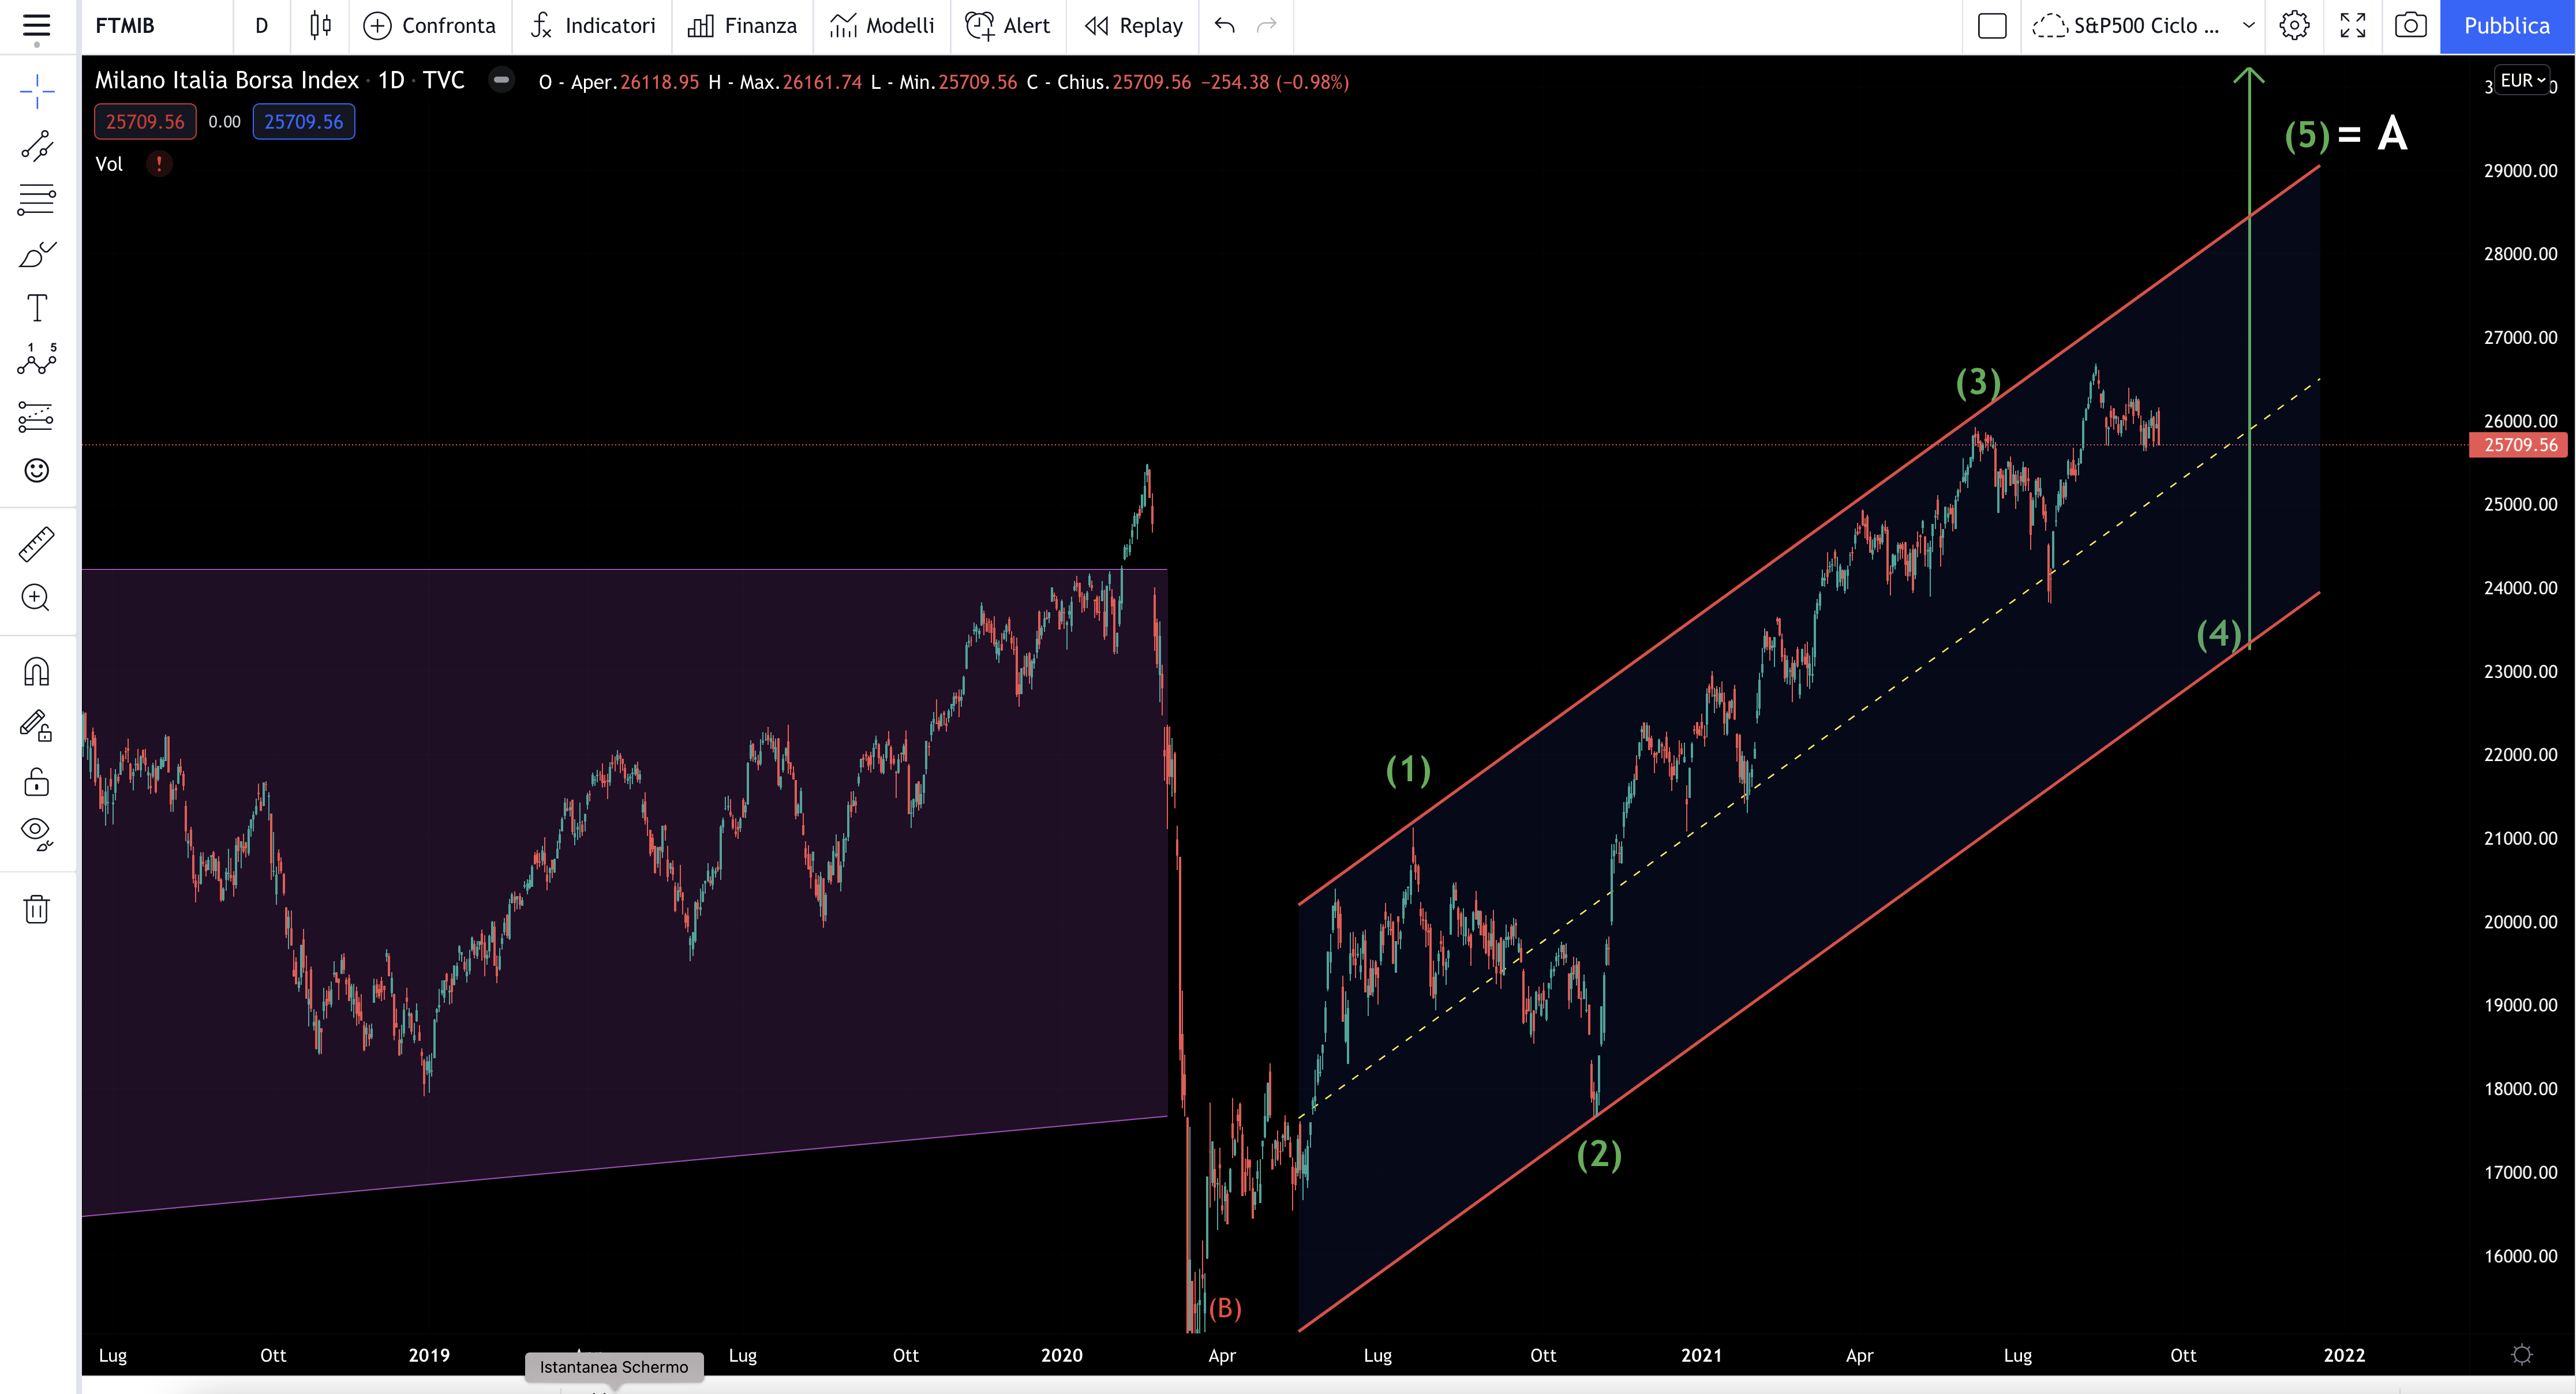Screen dimensions: 2576x1394
Task: Select the text annotation tool
Action: point(37,308)
